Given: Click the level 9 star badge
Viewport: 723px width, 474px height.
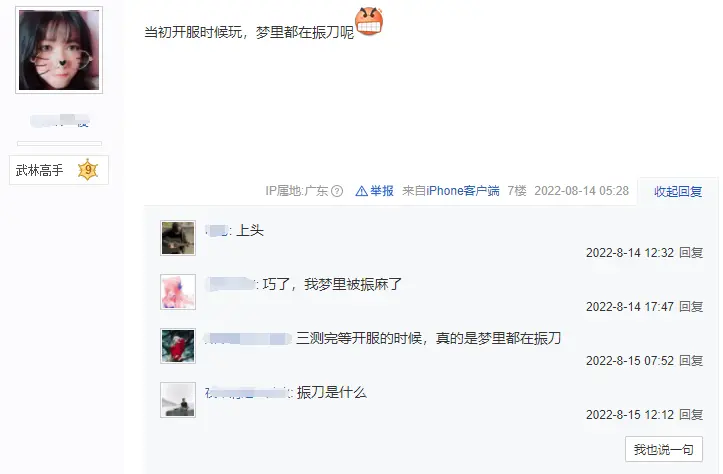Looking at the screenshot, I should tap(88, 170).
